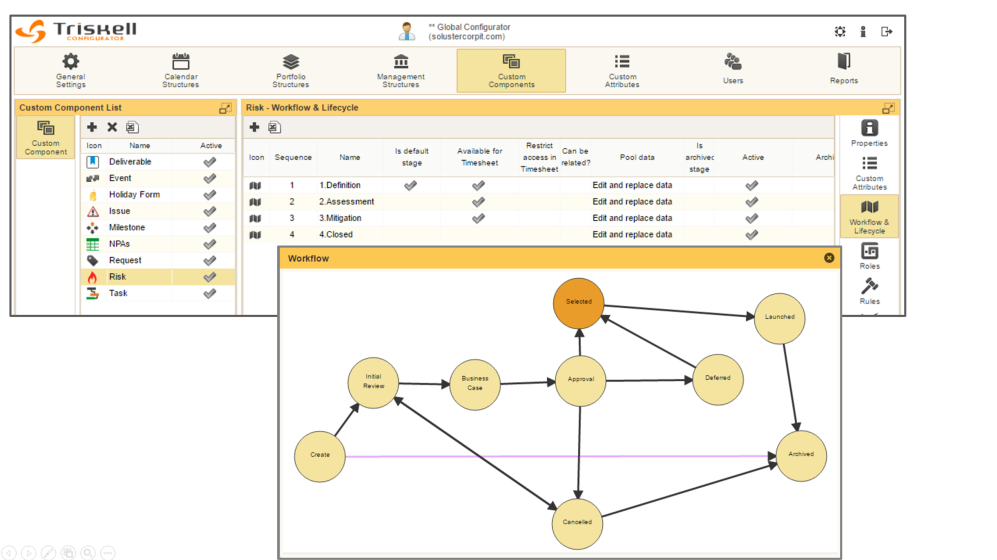Select the Launched workflow node
The image size is (997, 560).
[x=780, y=318]
